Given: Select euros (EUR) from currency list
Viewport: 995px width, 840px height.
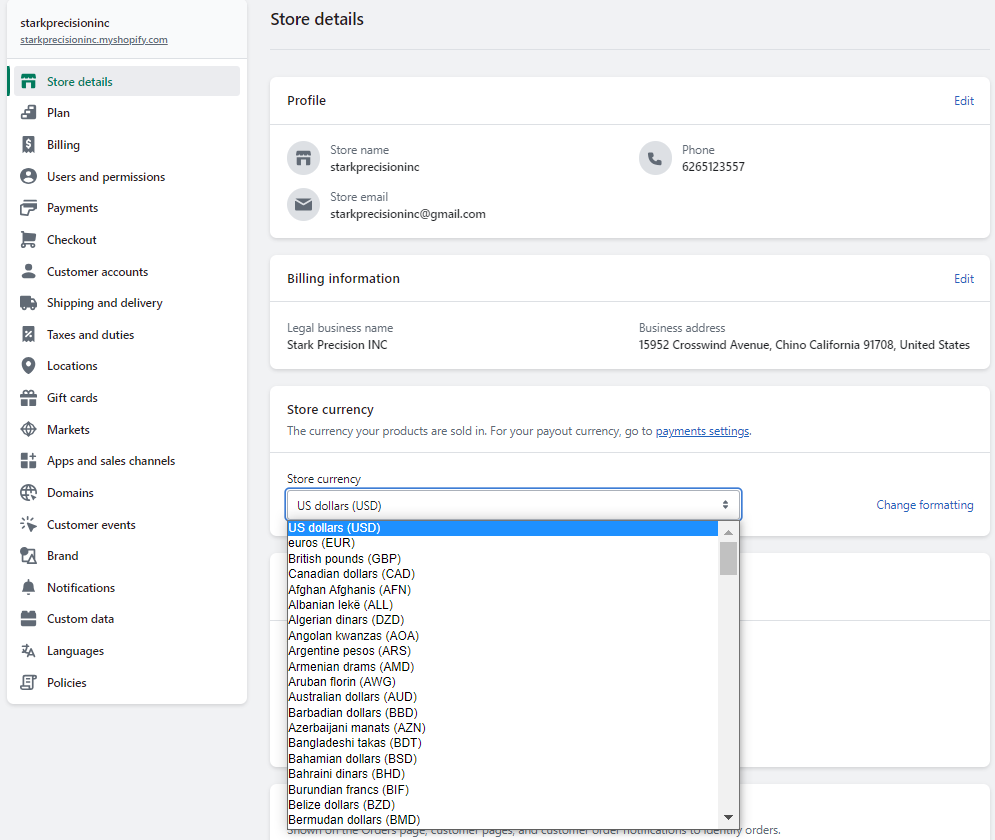Looking at the screenshot, I should (x=503, y=543).
